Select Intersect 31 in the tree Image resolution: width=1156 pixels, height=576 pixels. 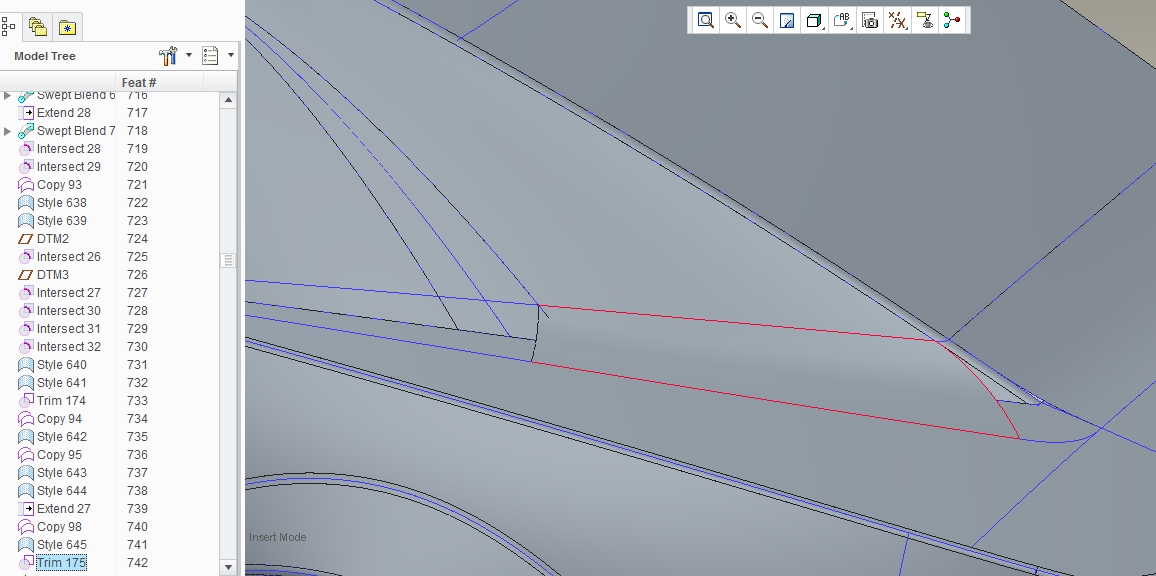(x=69, y=329)
